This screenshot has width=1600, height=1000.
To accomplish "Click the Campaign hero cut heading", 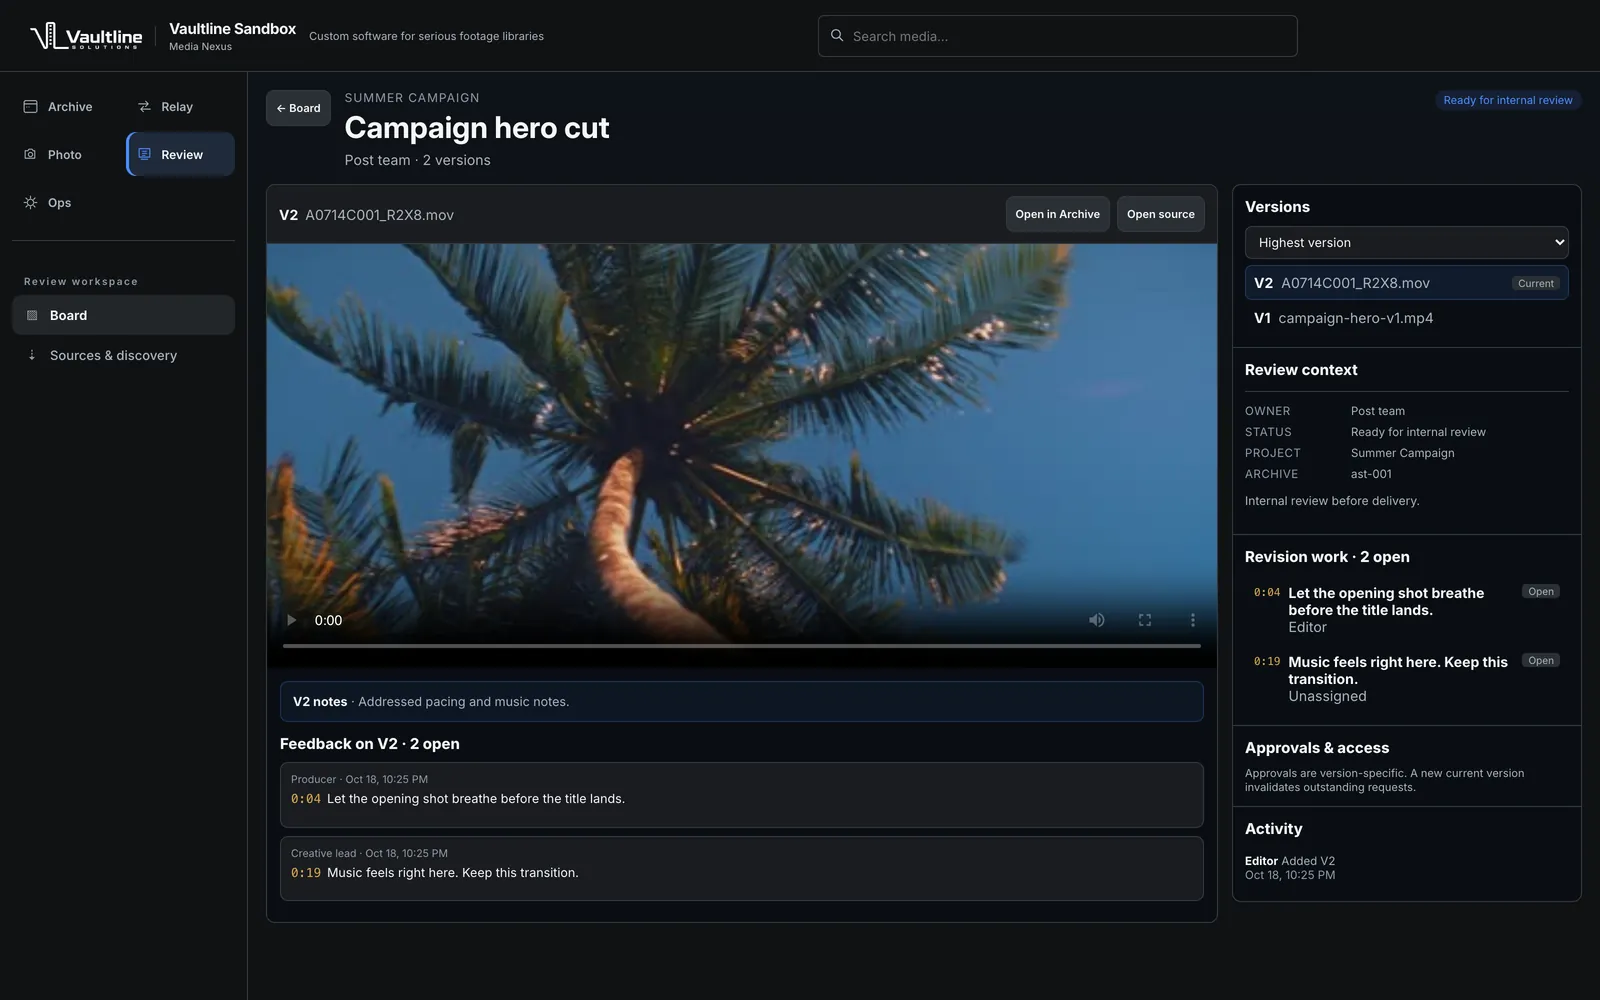I will pos(477,128).
